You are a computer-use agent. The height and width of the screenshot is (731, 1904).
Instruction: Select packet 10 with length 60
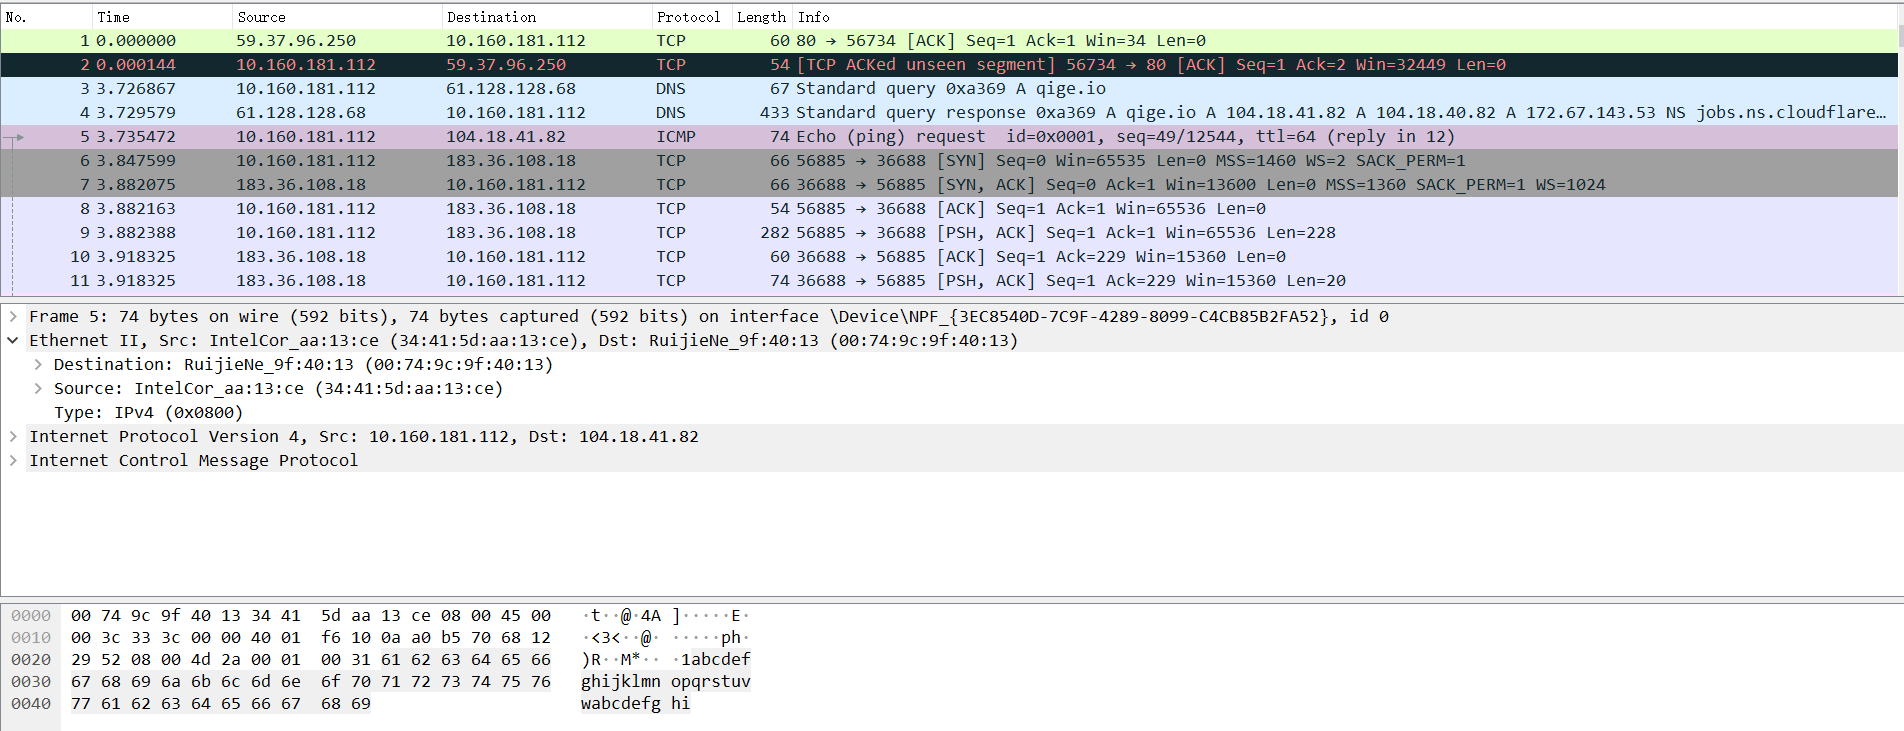949,257
